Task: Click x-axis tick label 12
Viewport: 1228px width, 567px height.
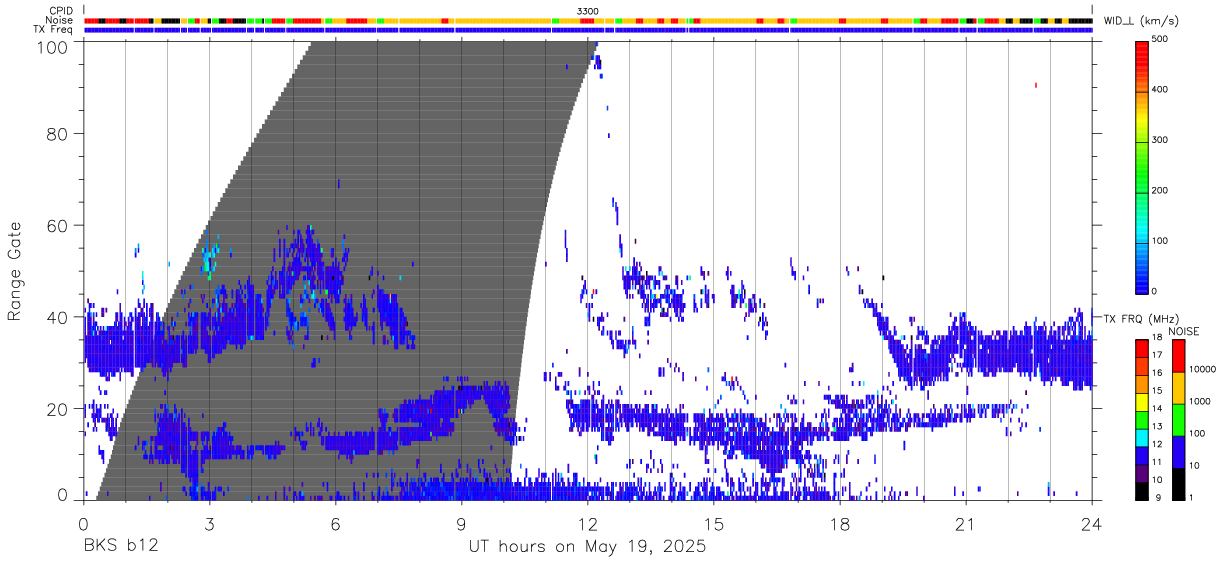Action: click(587, 525)
